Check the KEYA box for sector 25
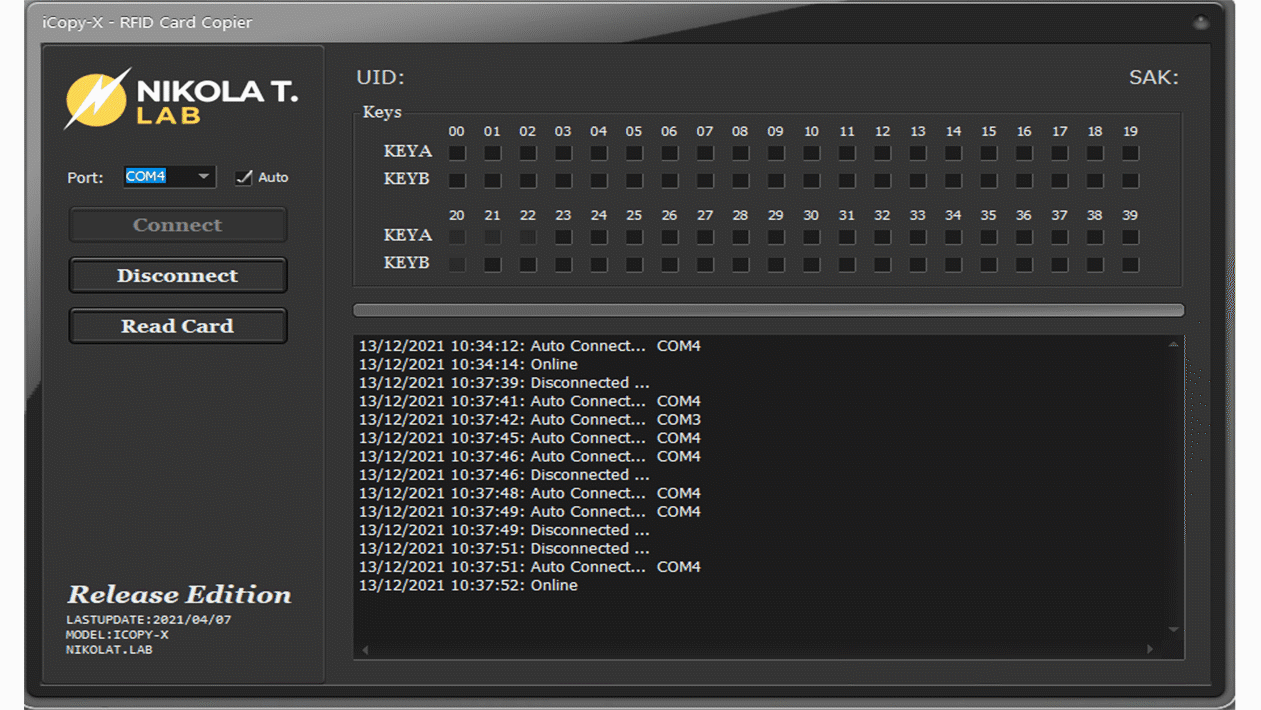 (x=634, y=237)
